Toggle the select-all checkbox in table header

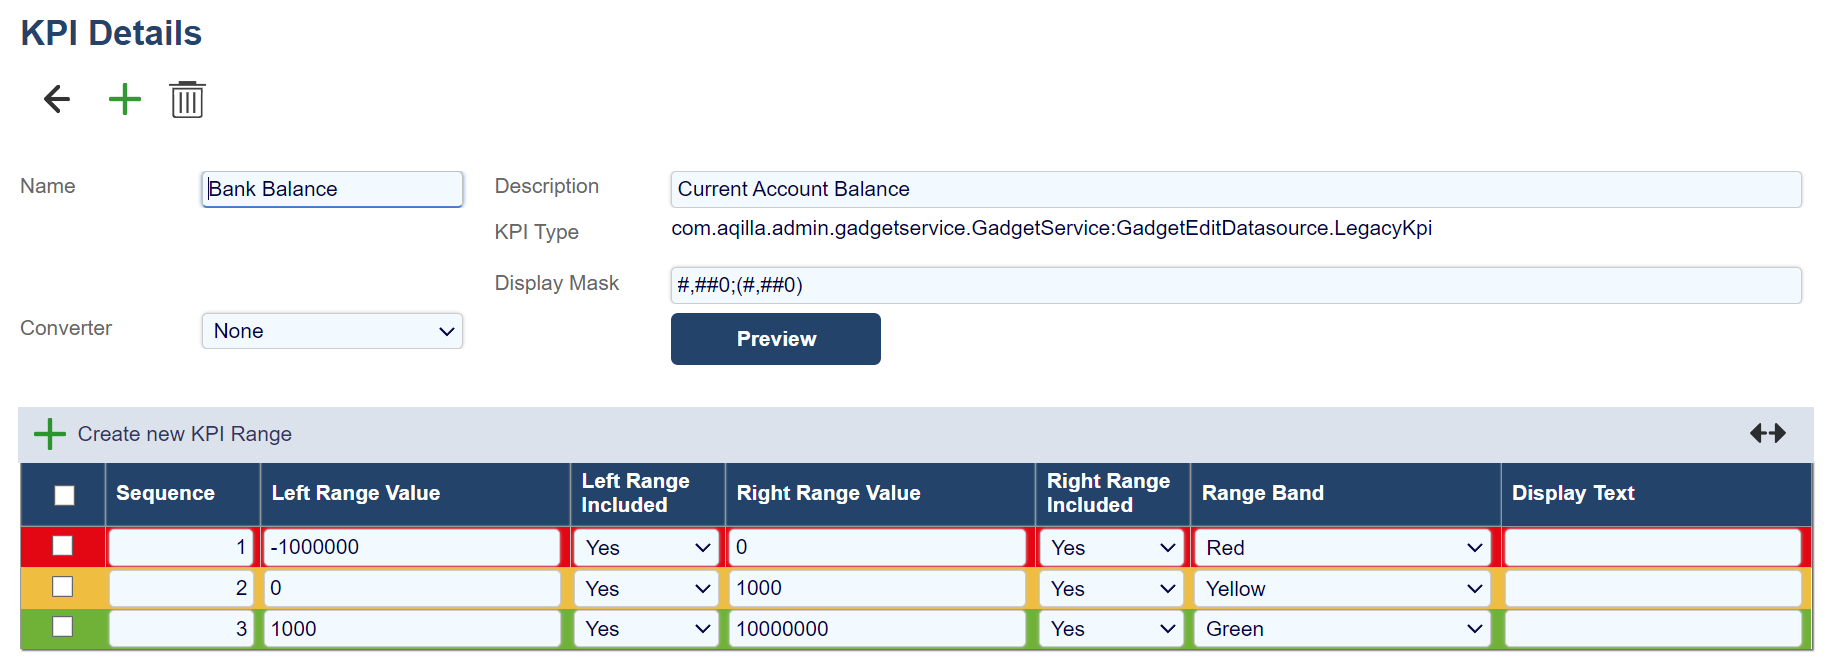point(64,495)
